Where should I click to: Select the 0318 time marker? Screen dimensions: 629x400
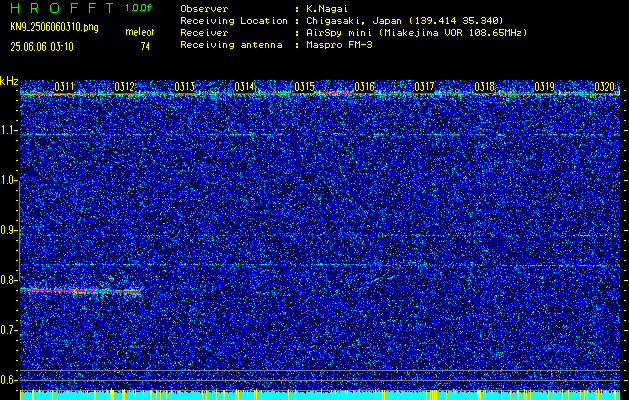[x=484, y=86]
